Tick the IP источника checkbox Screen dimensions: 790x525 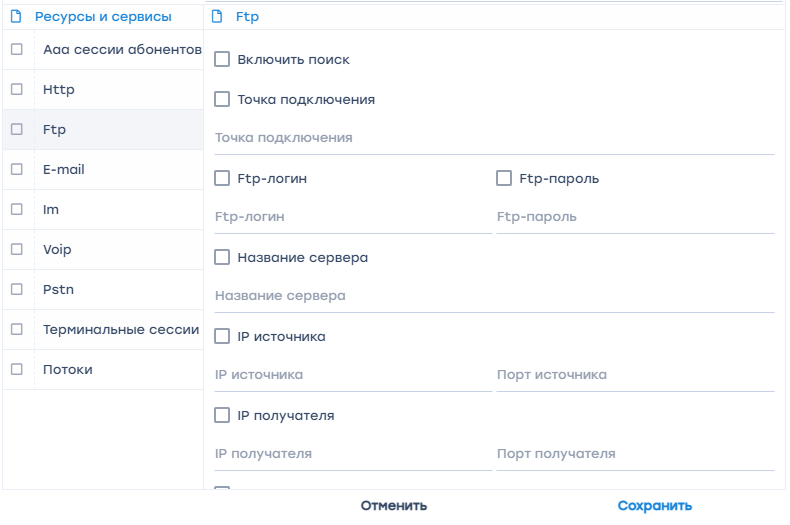pos(222,337)
